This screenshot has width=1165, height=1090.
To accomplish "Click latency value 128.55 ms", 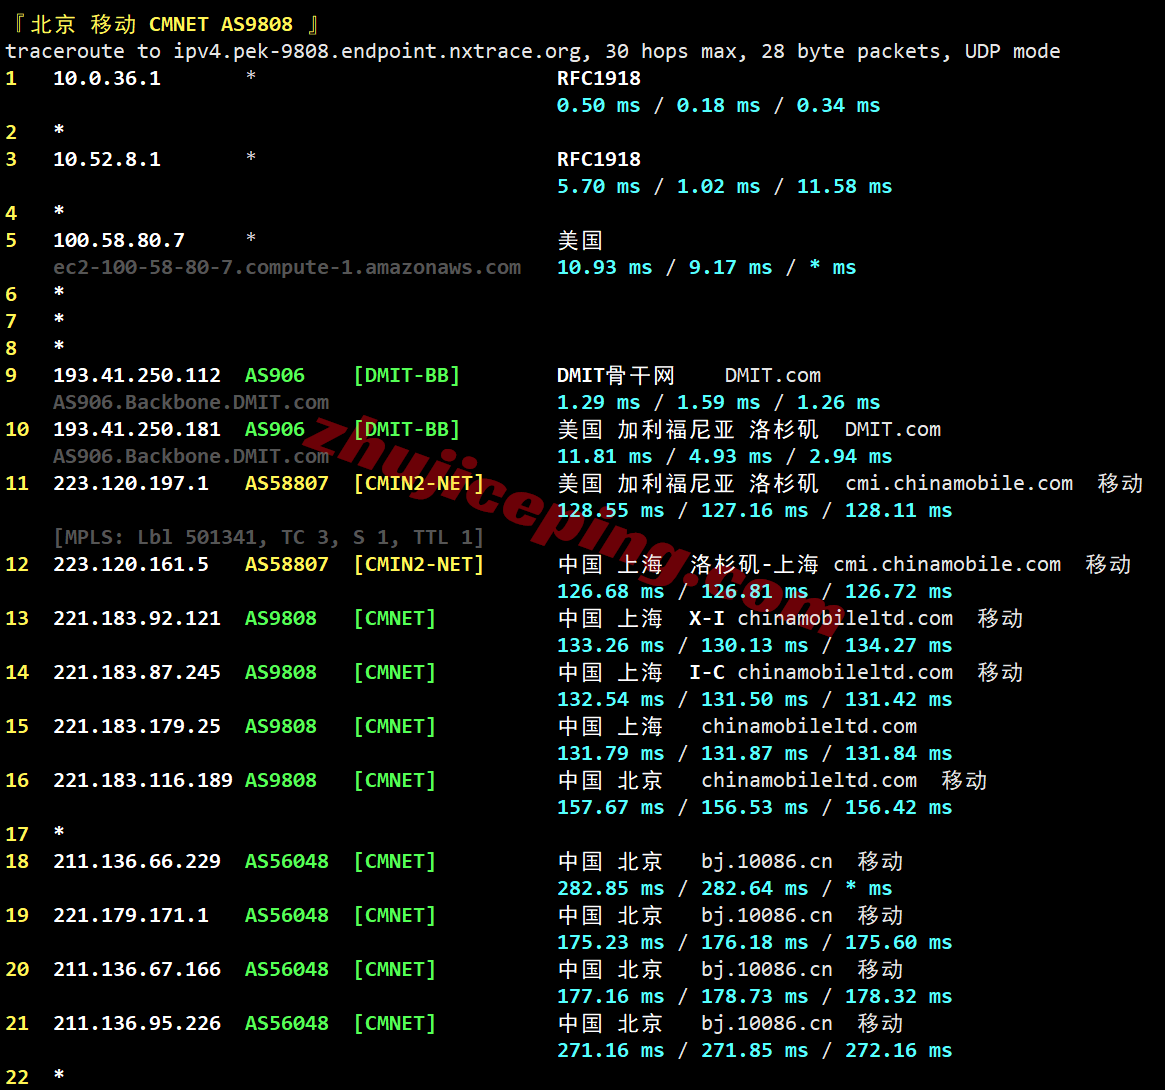I will [611, 510].
